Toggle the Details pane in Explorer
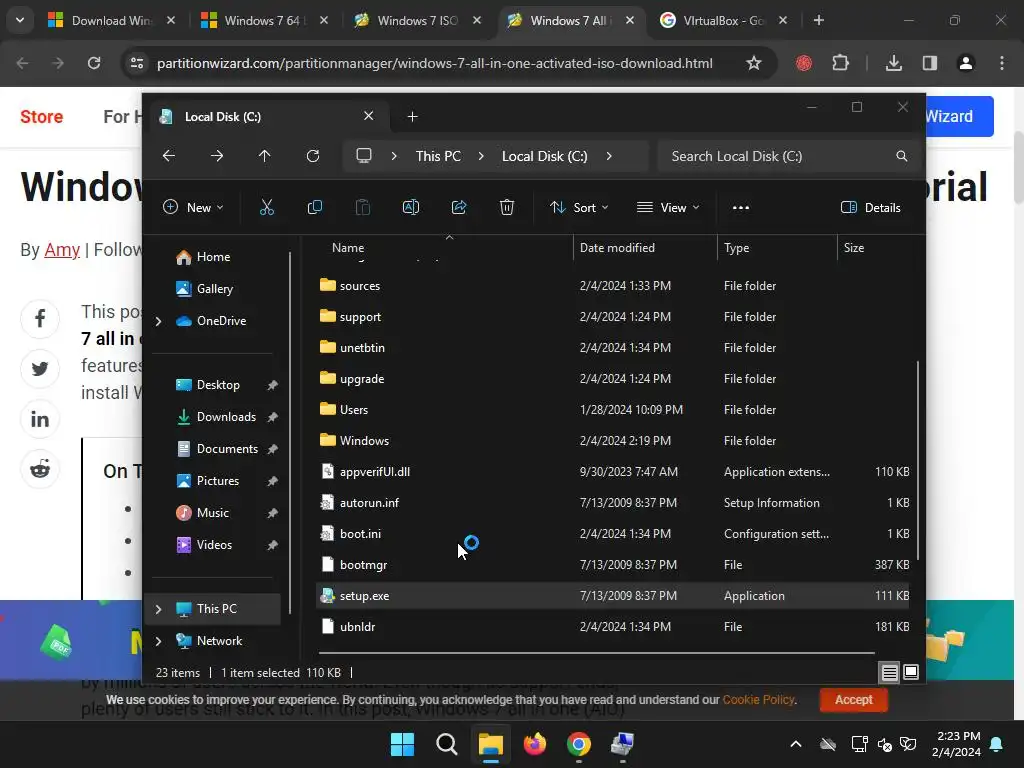Image resolution: width=1024 pixels, height=768 pixels. pos(871,208)
